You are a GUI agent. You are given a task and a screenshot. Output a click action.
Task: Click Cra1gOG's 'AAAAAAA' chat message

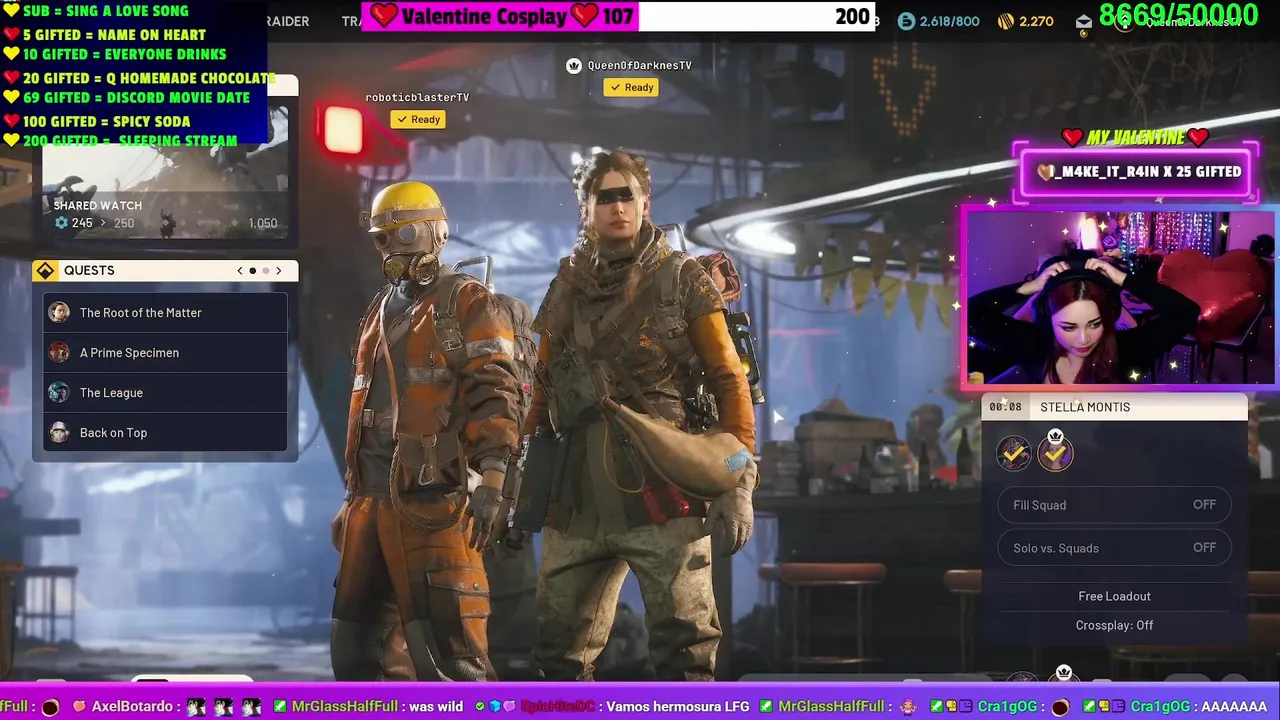1233,707
